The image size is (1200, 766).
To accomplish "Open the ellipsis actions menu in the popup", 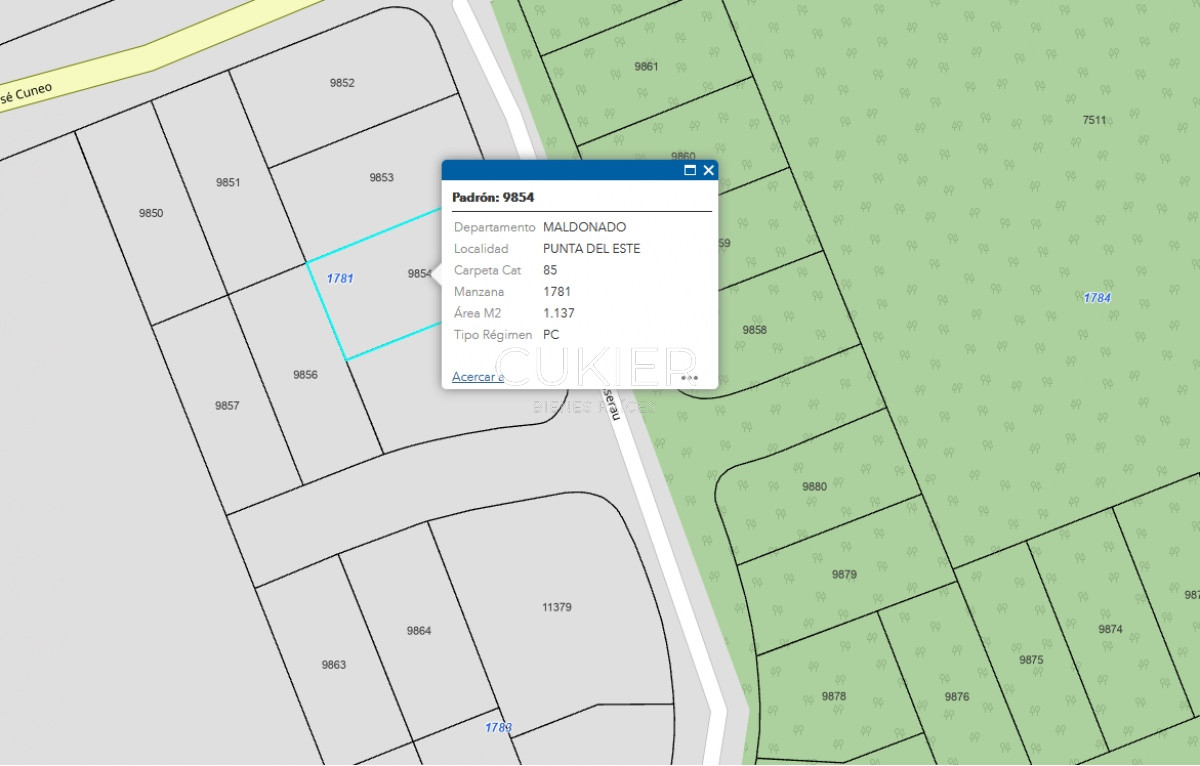I will (x=687, y=377).
